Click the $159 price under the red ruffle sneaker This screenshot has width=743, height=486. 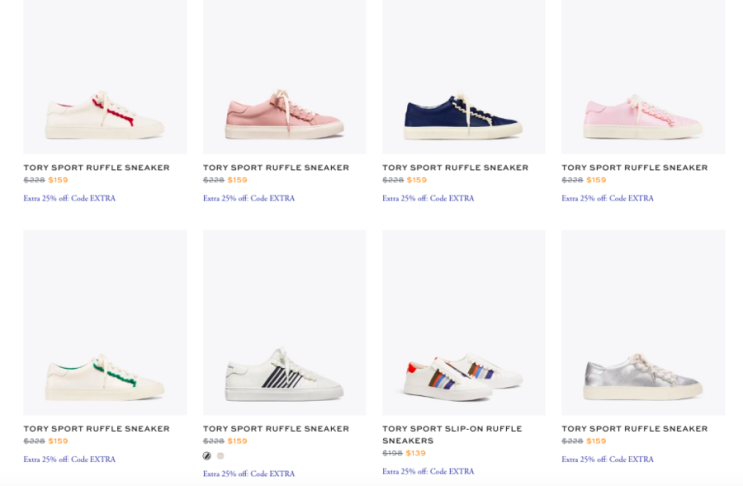(x=58, y=180)
